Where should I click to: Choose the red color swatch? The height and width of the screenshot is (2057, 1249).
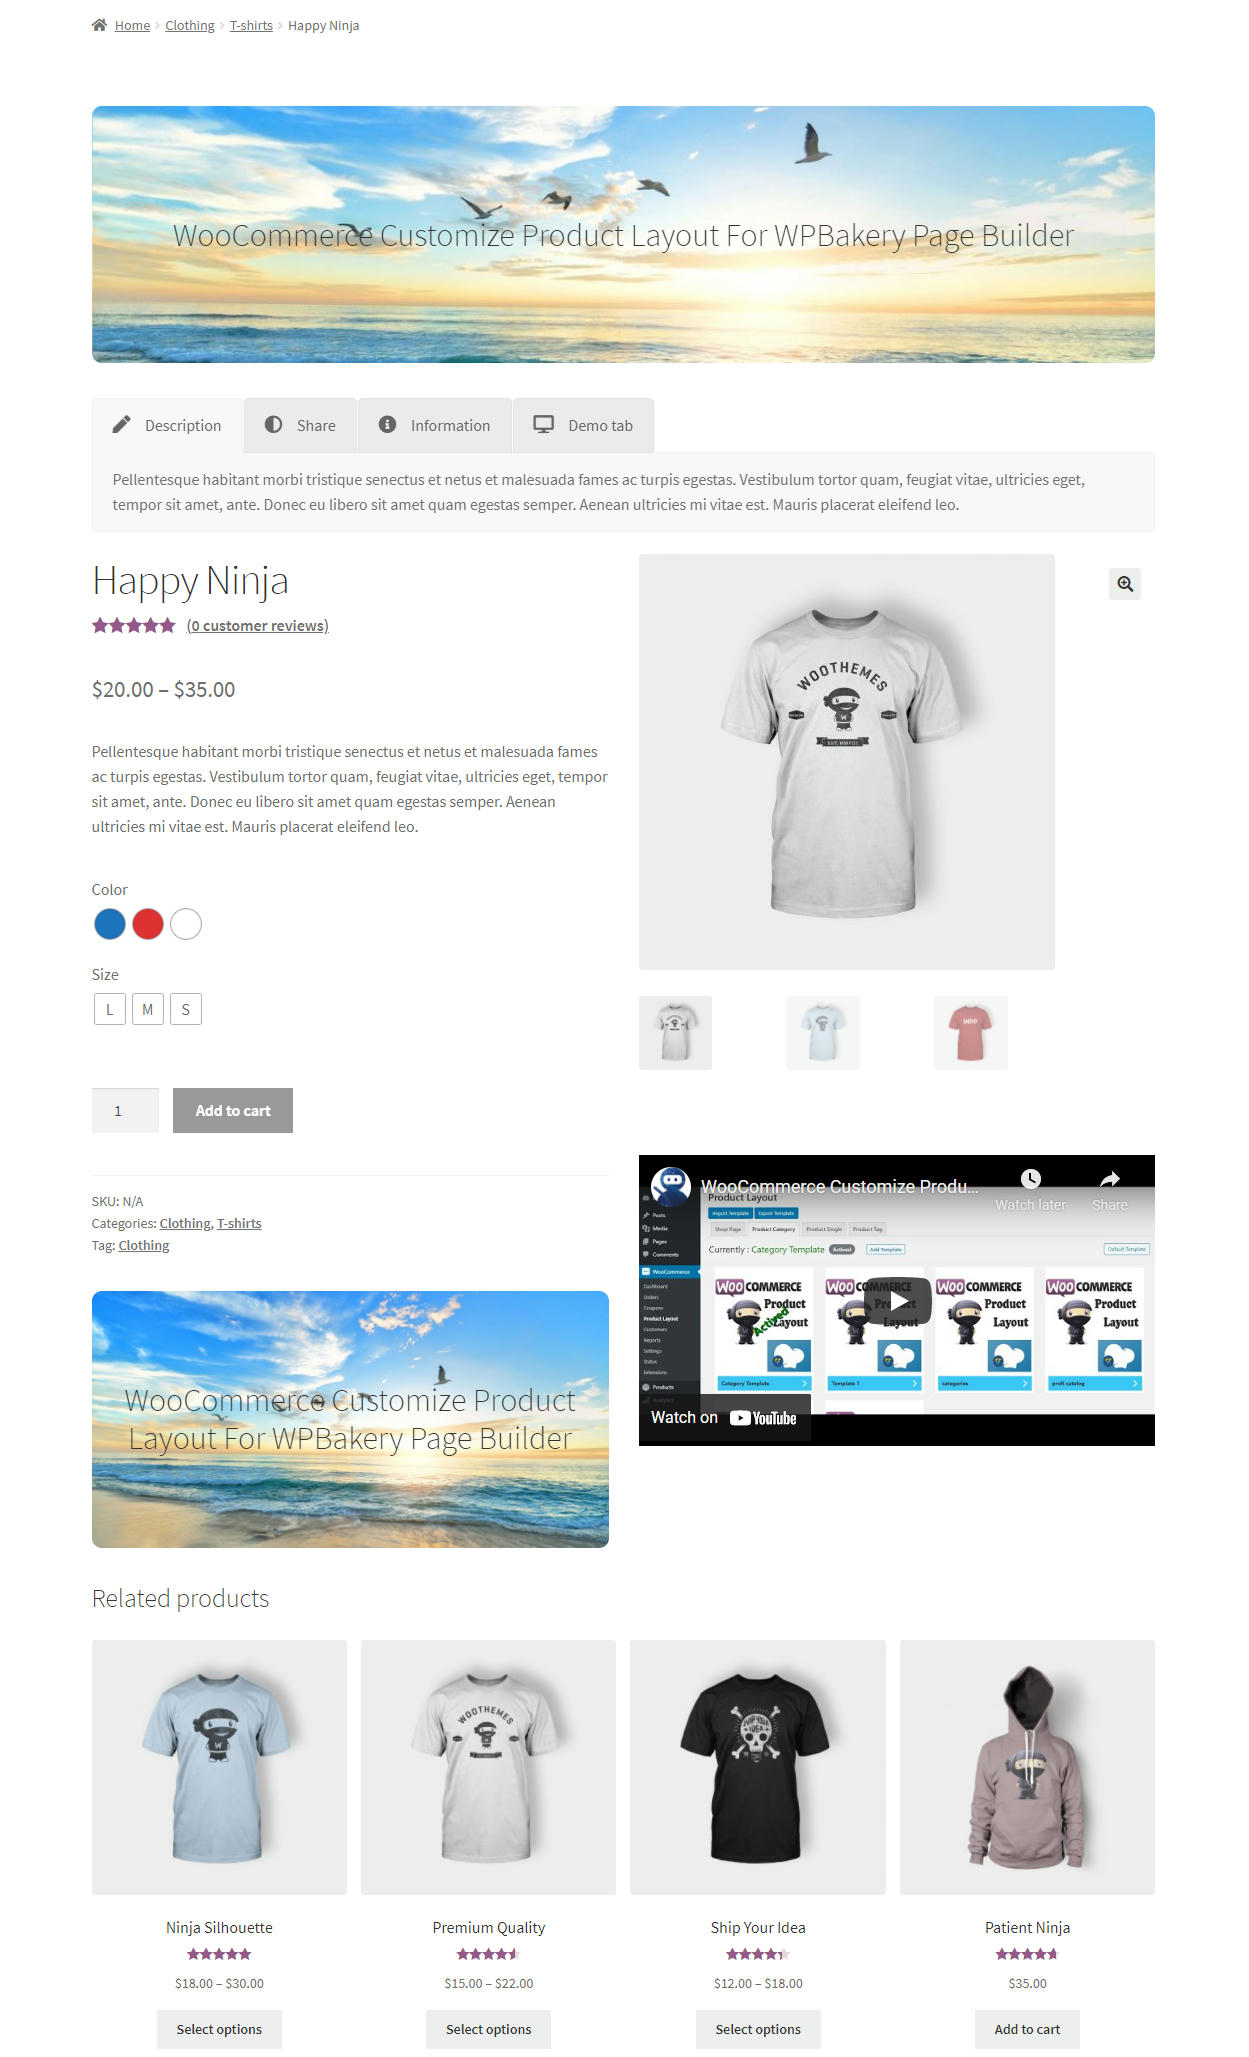coord(148,924)
